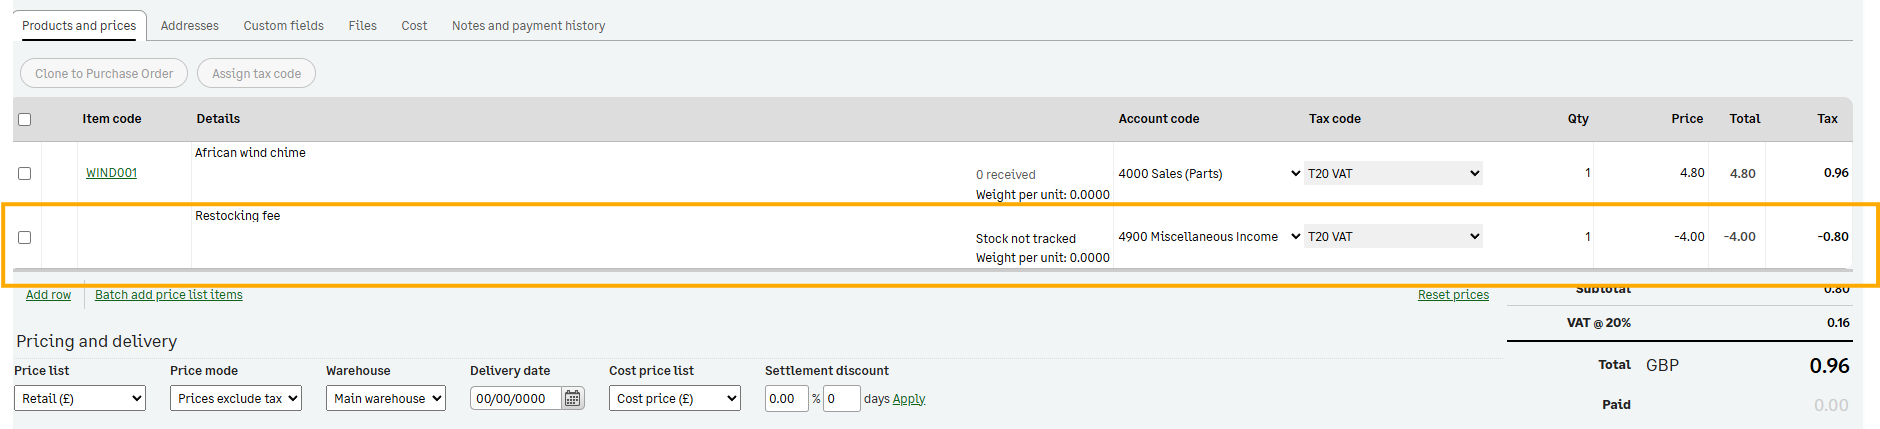The height and width of the screenshot is (429, 1880).
Task: Click the Add row link
Action: click(x=48, y=295)
